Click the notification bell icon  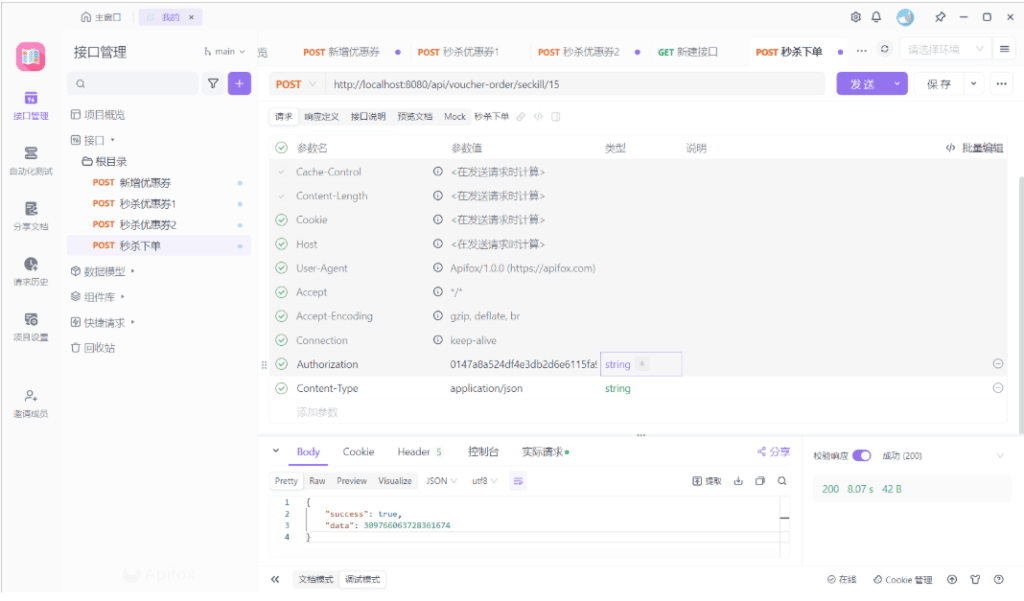tap(877, 17)
